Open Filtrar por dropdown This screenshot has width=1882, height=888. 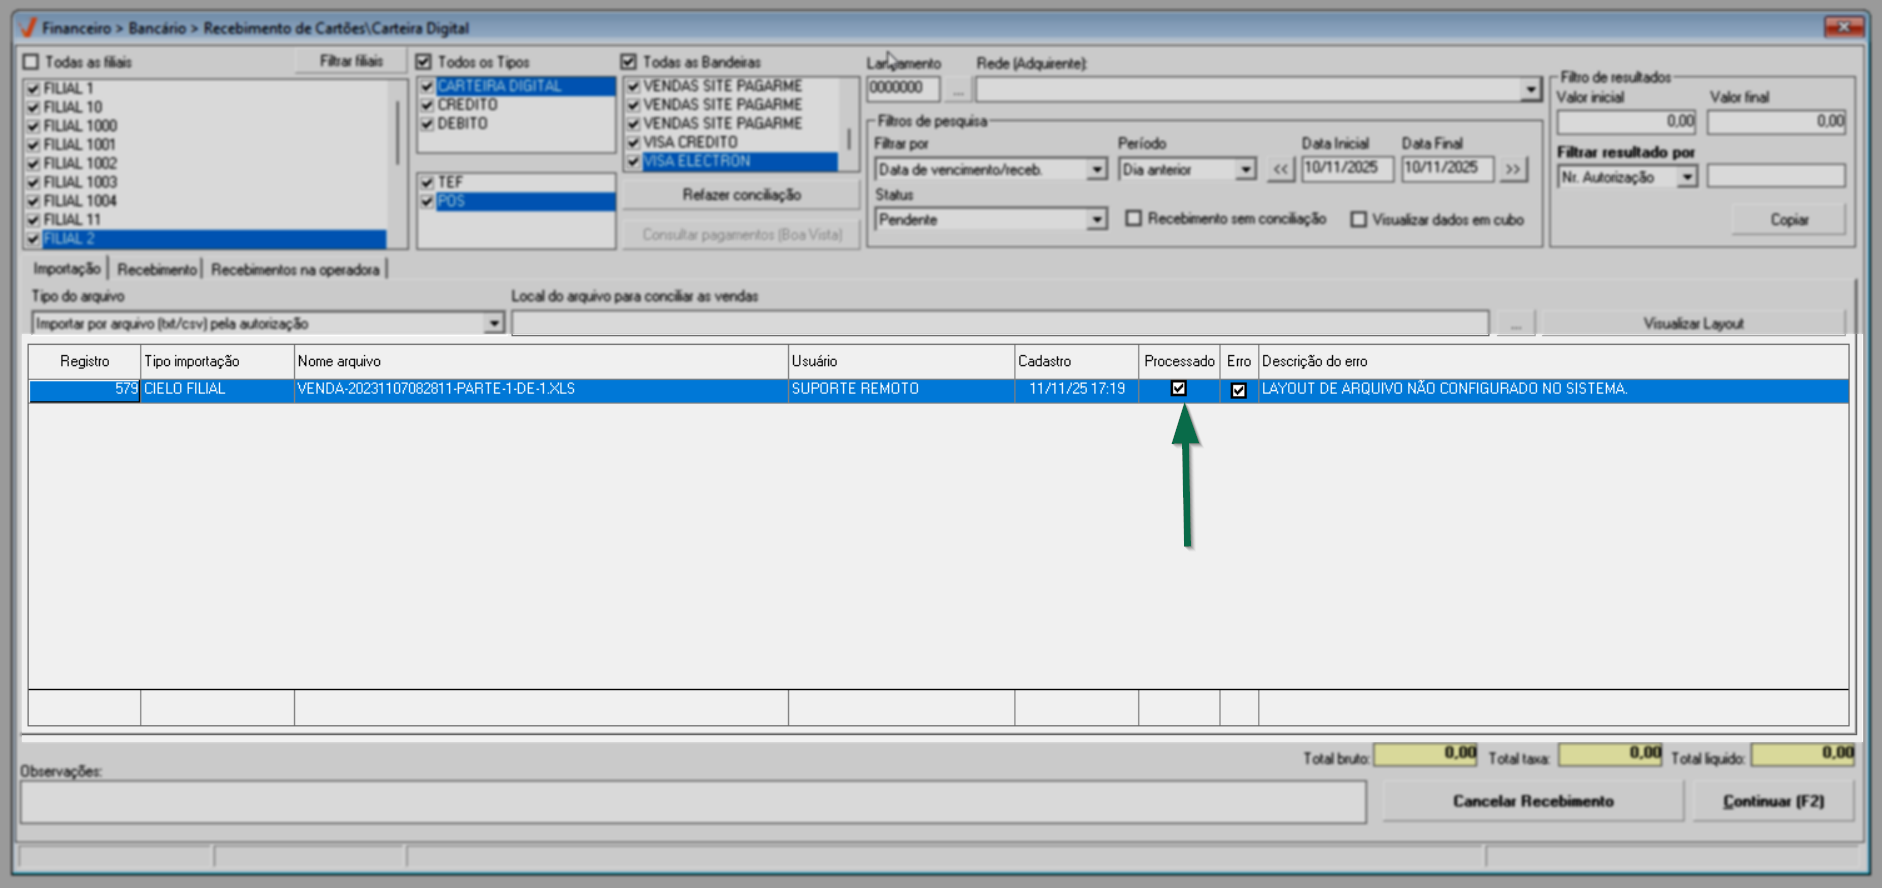1097,170
